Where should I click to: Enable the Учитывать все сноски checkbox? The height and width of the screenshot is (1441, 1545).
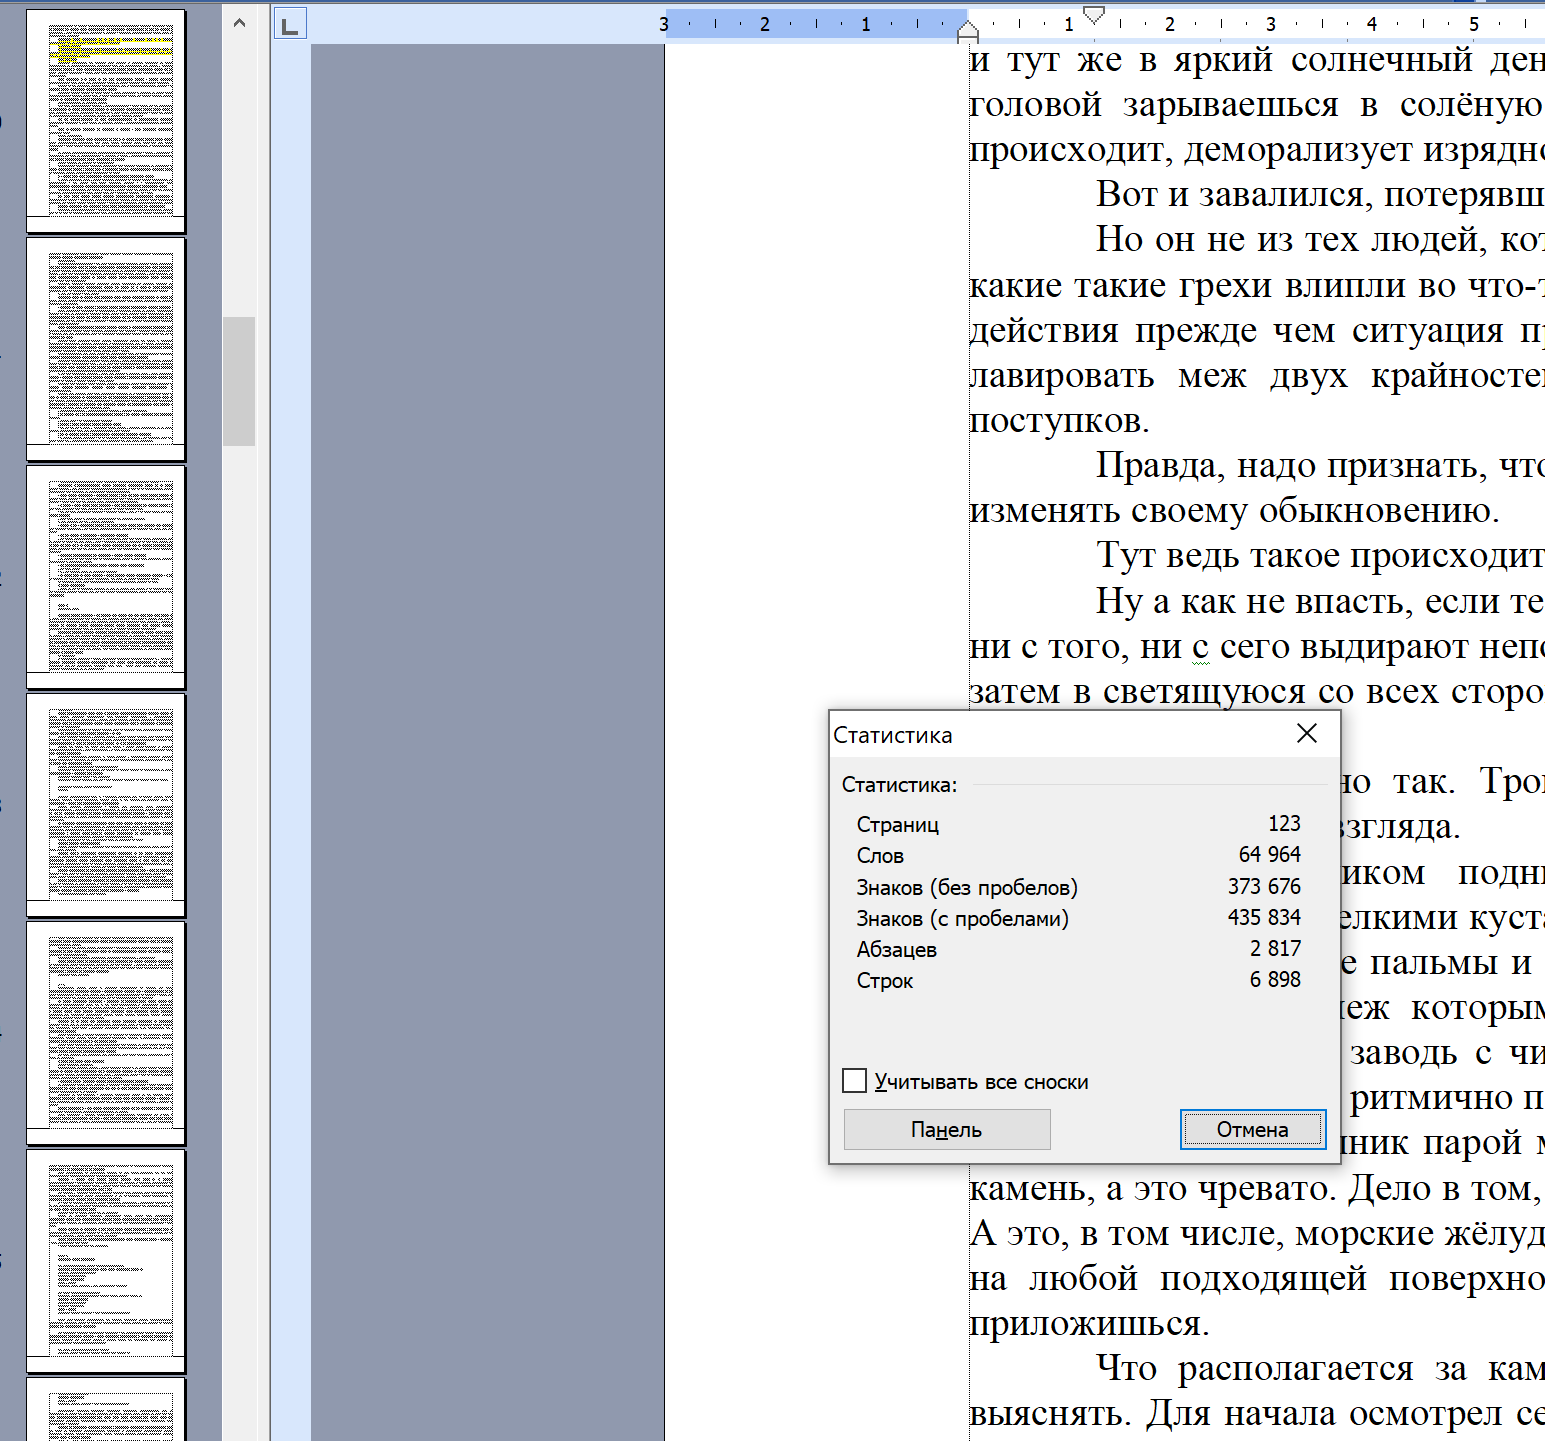[x=855, y=1081]
